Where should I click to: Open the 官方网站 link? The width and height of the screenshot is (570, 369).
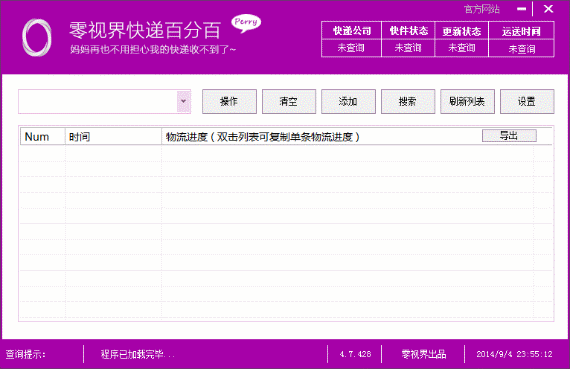(482, 9)
